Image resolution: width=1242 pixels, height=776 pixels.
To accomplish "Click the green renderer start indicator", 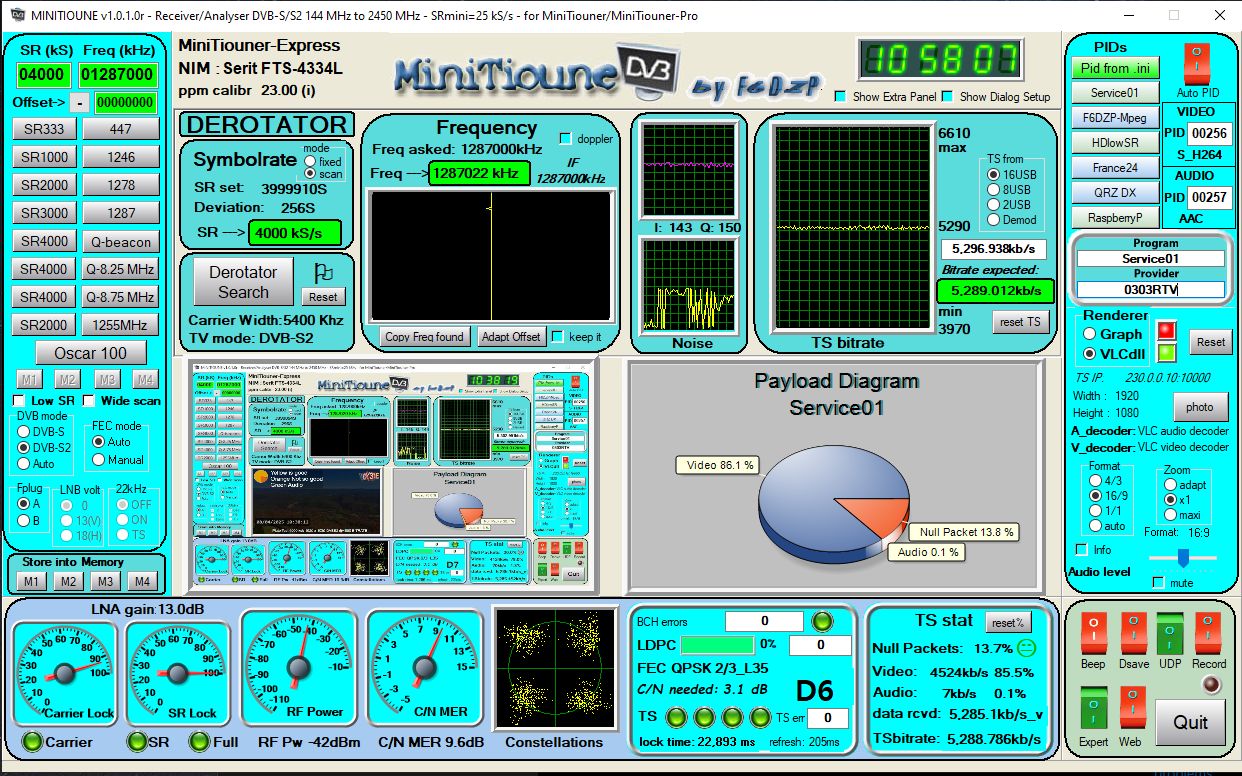I will (1166, 352).
